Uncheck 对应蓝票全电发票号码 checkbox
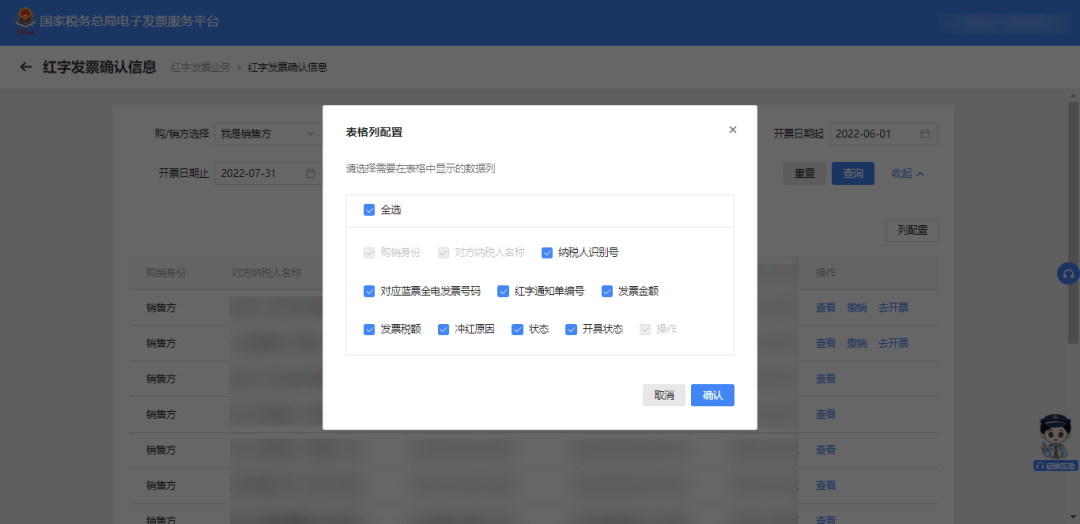Viewport: 1080px width, 524px height. (369, 291)
